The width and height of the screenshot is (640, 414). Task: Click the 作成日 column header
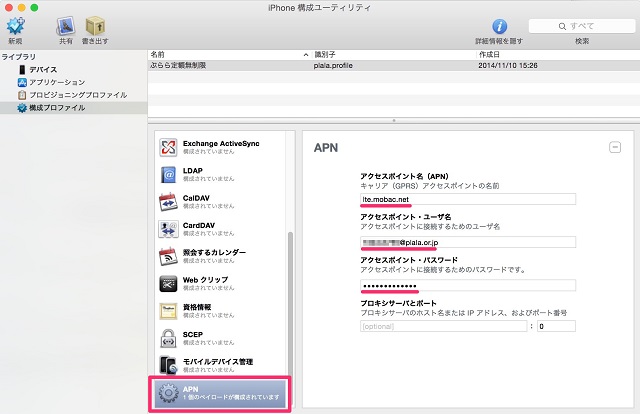click(558, 54)
